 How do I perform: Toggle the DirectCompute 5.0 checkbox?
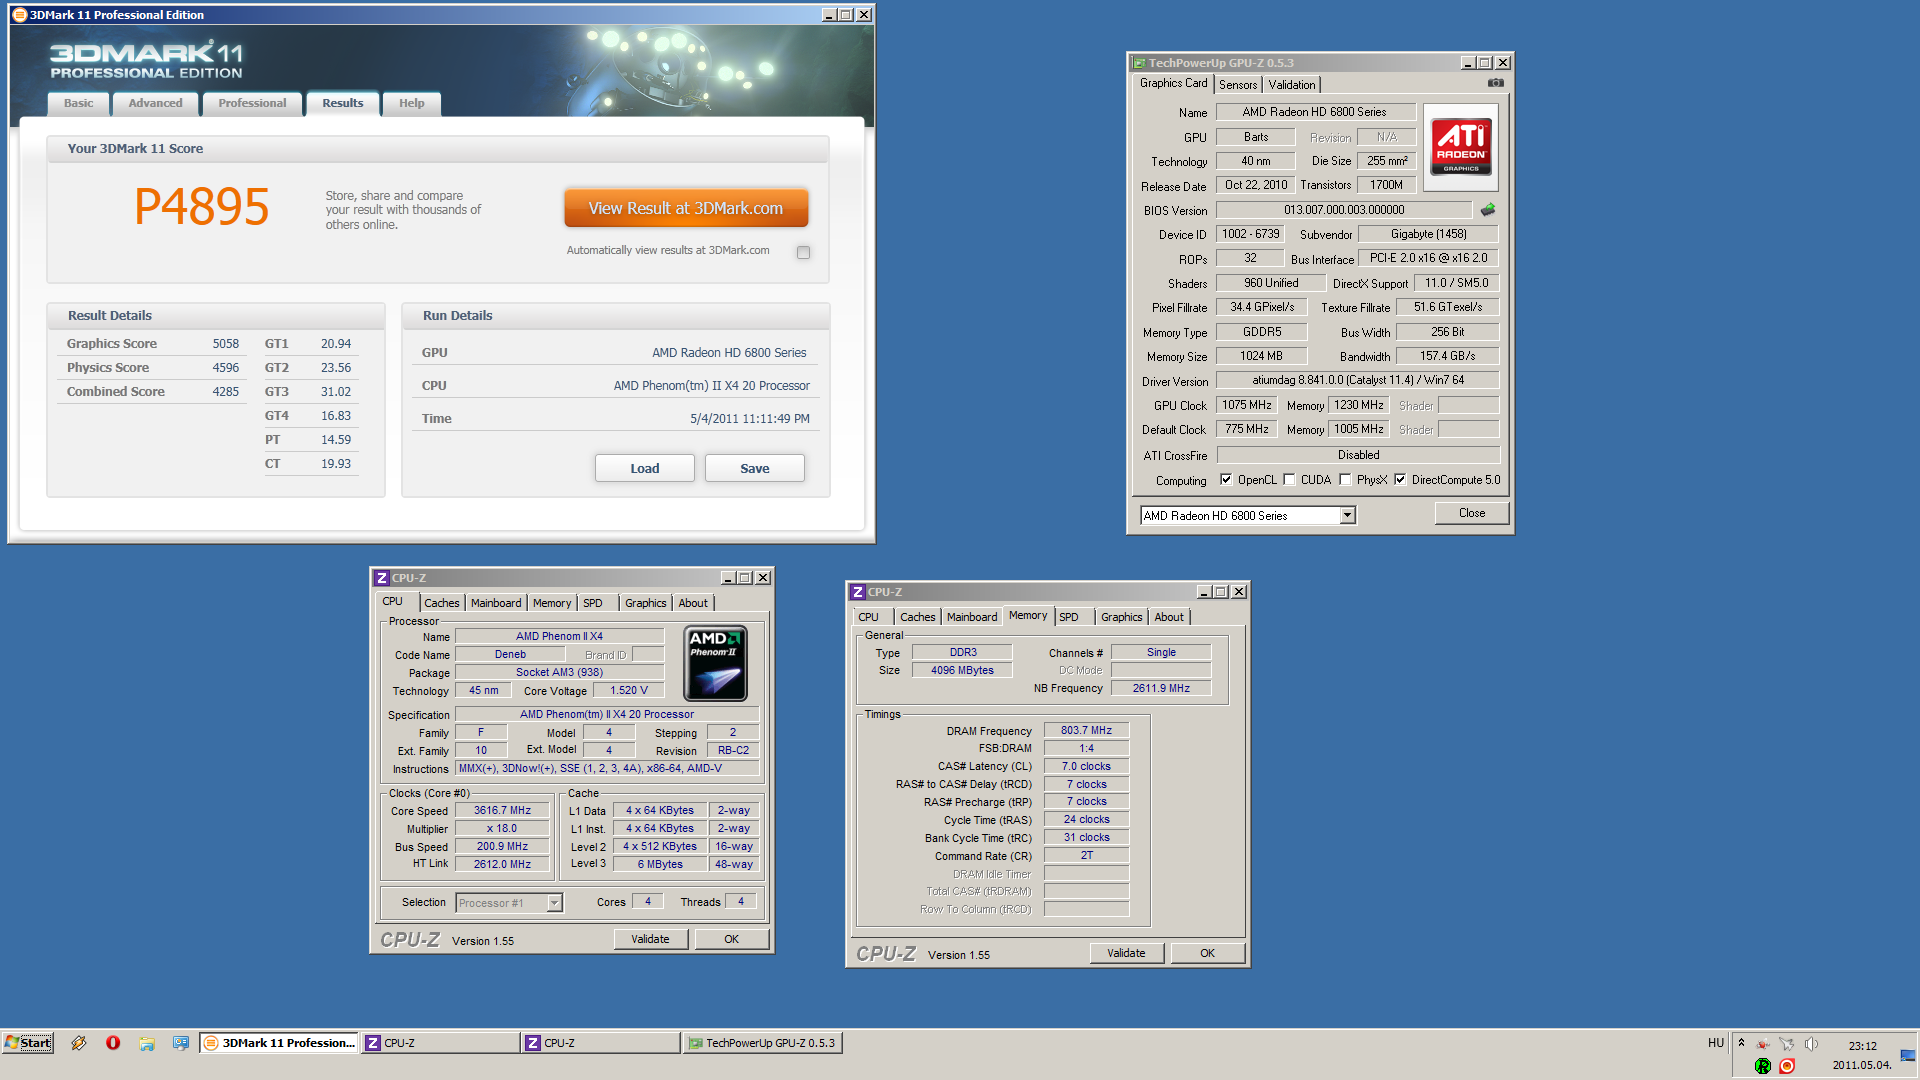click(1400, 480)
